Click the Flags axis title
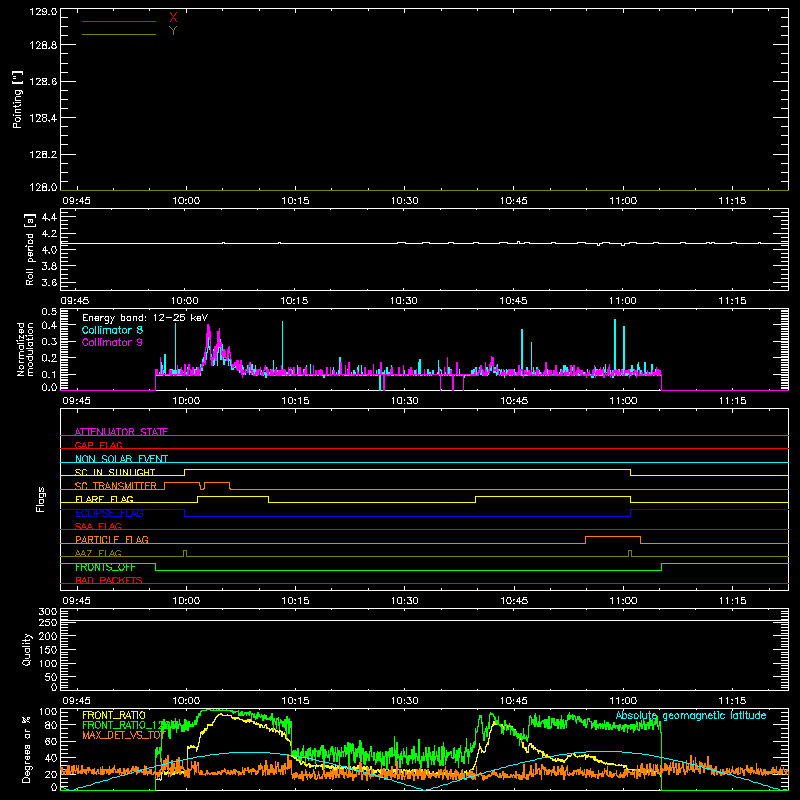Viewport: 800px width, 800px height. pos(41,499)
